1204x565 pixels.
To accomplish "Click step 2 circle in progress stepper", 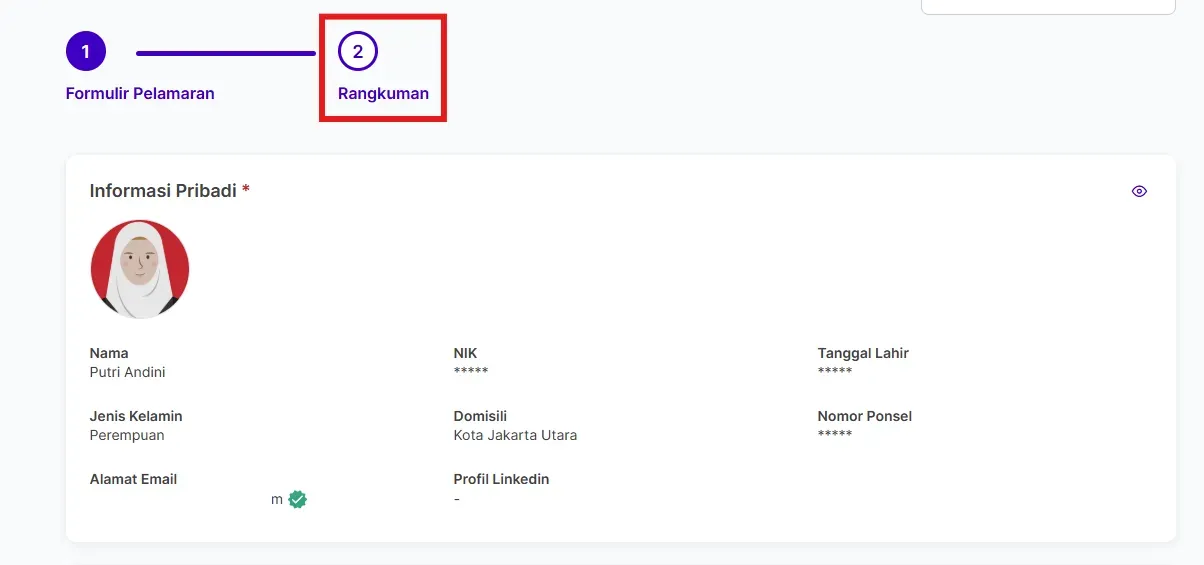I will tap(358, 51).
